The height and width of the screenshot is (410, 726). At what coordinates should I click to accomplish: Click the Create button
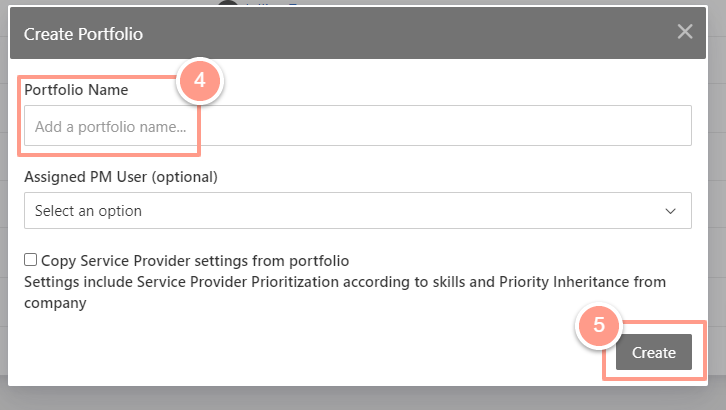coord(654,352)
